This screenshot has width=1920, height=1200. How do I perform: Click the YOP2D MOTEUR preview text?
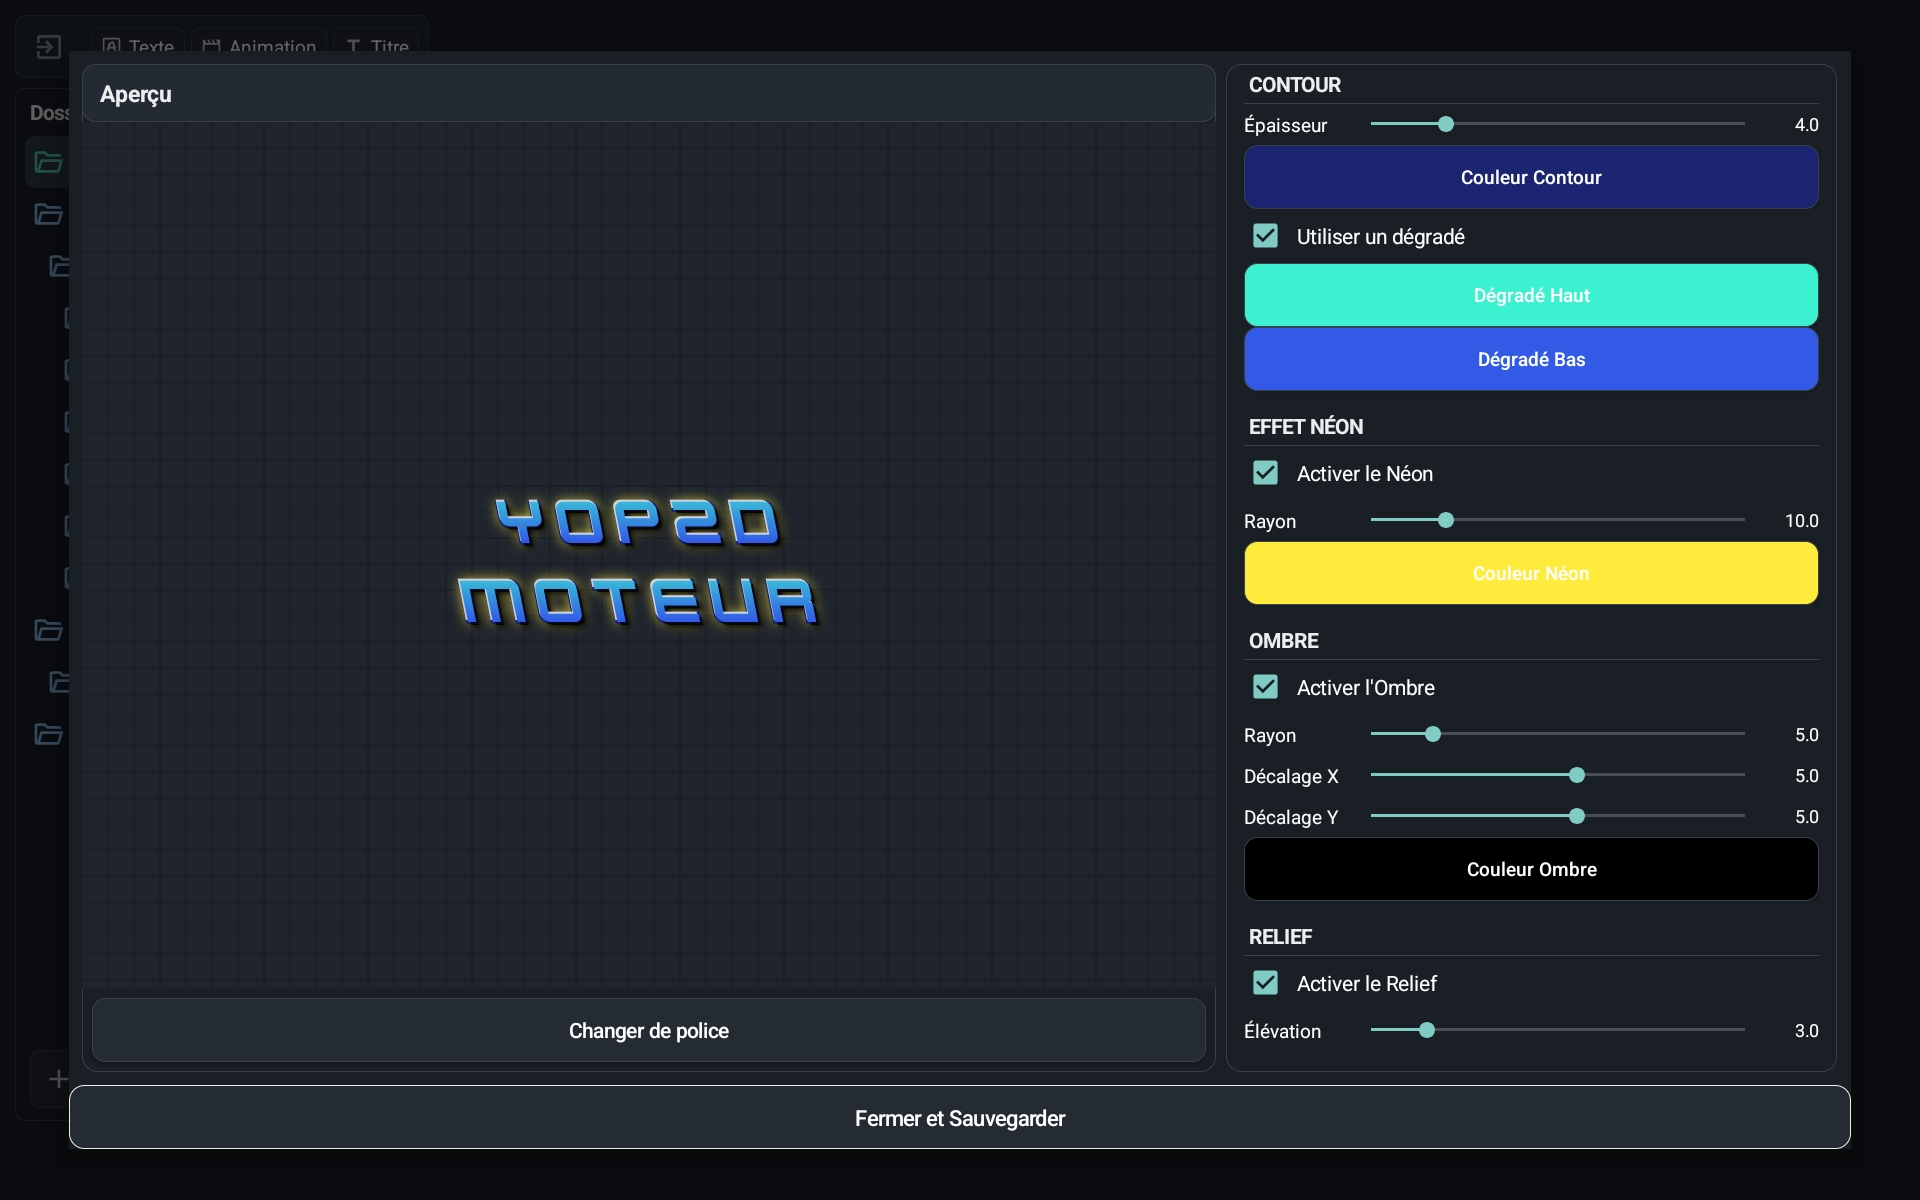[638, 561]
